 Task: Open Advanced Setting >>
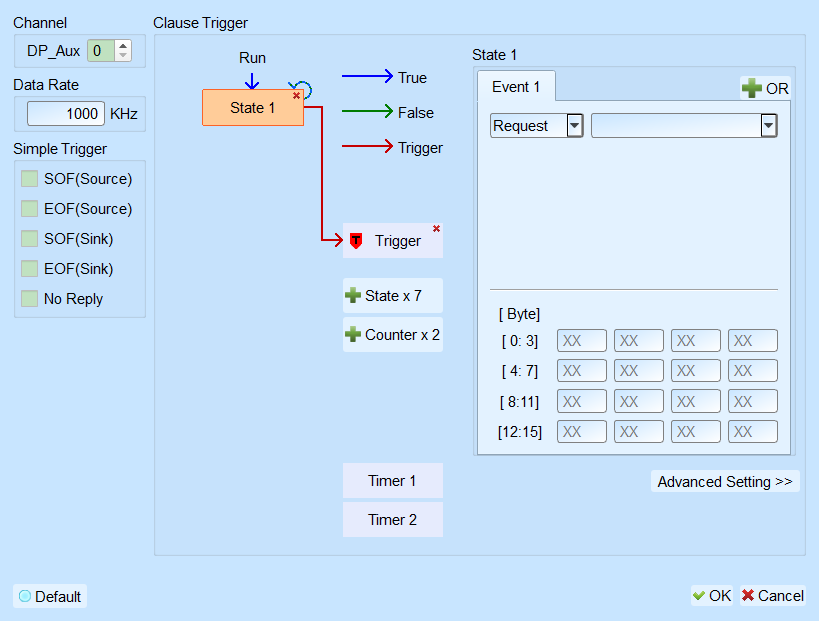tap(725, 481)
